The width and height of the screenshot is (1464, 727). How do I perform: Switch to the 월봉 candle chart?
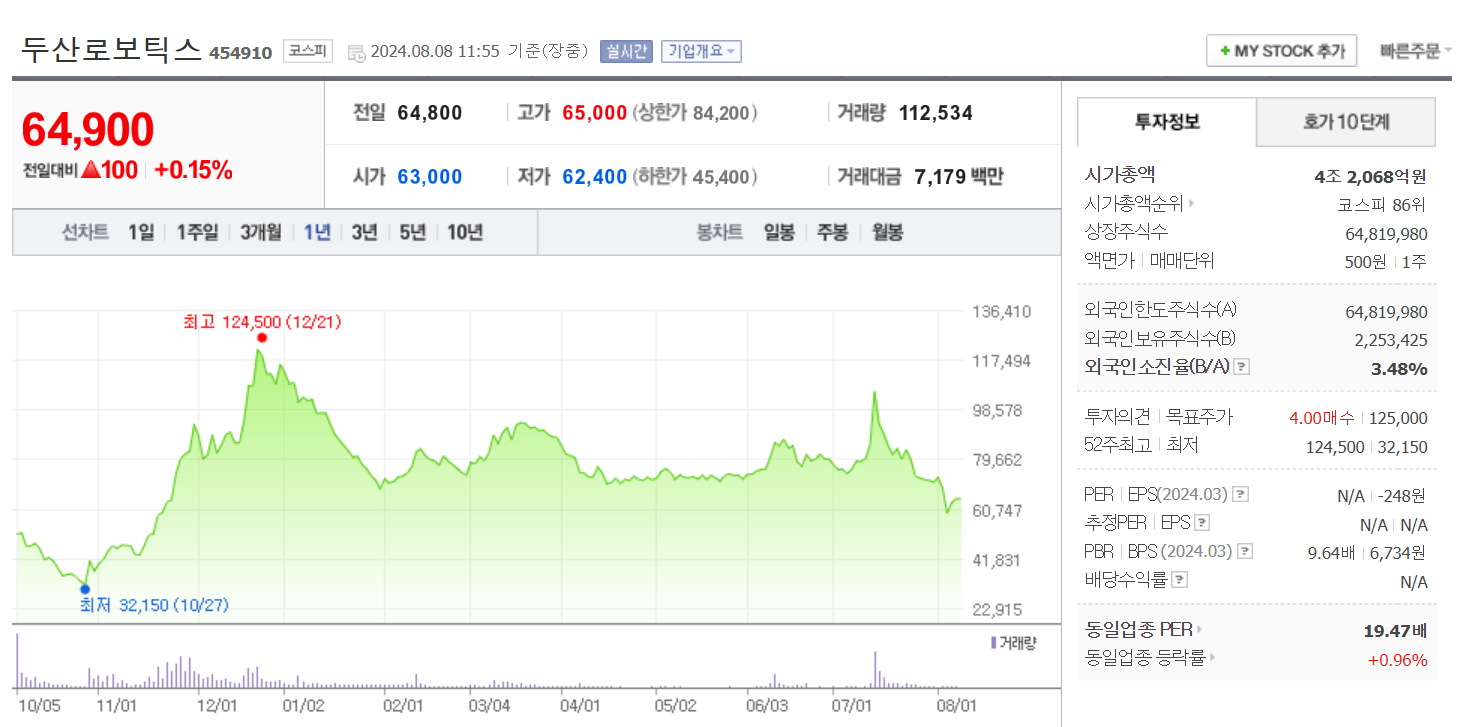[x=887, y=232]
